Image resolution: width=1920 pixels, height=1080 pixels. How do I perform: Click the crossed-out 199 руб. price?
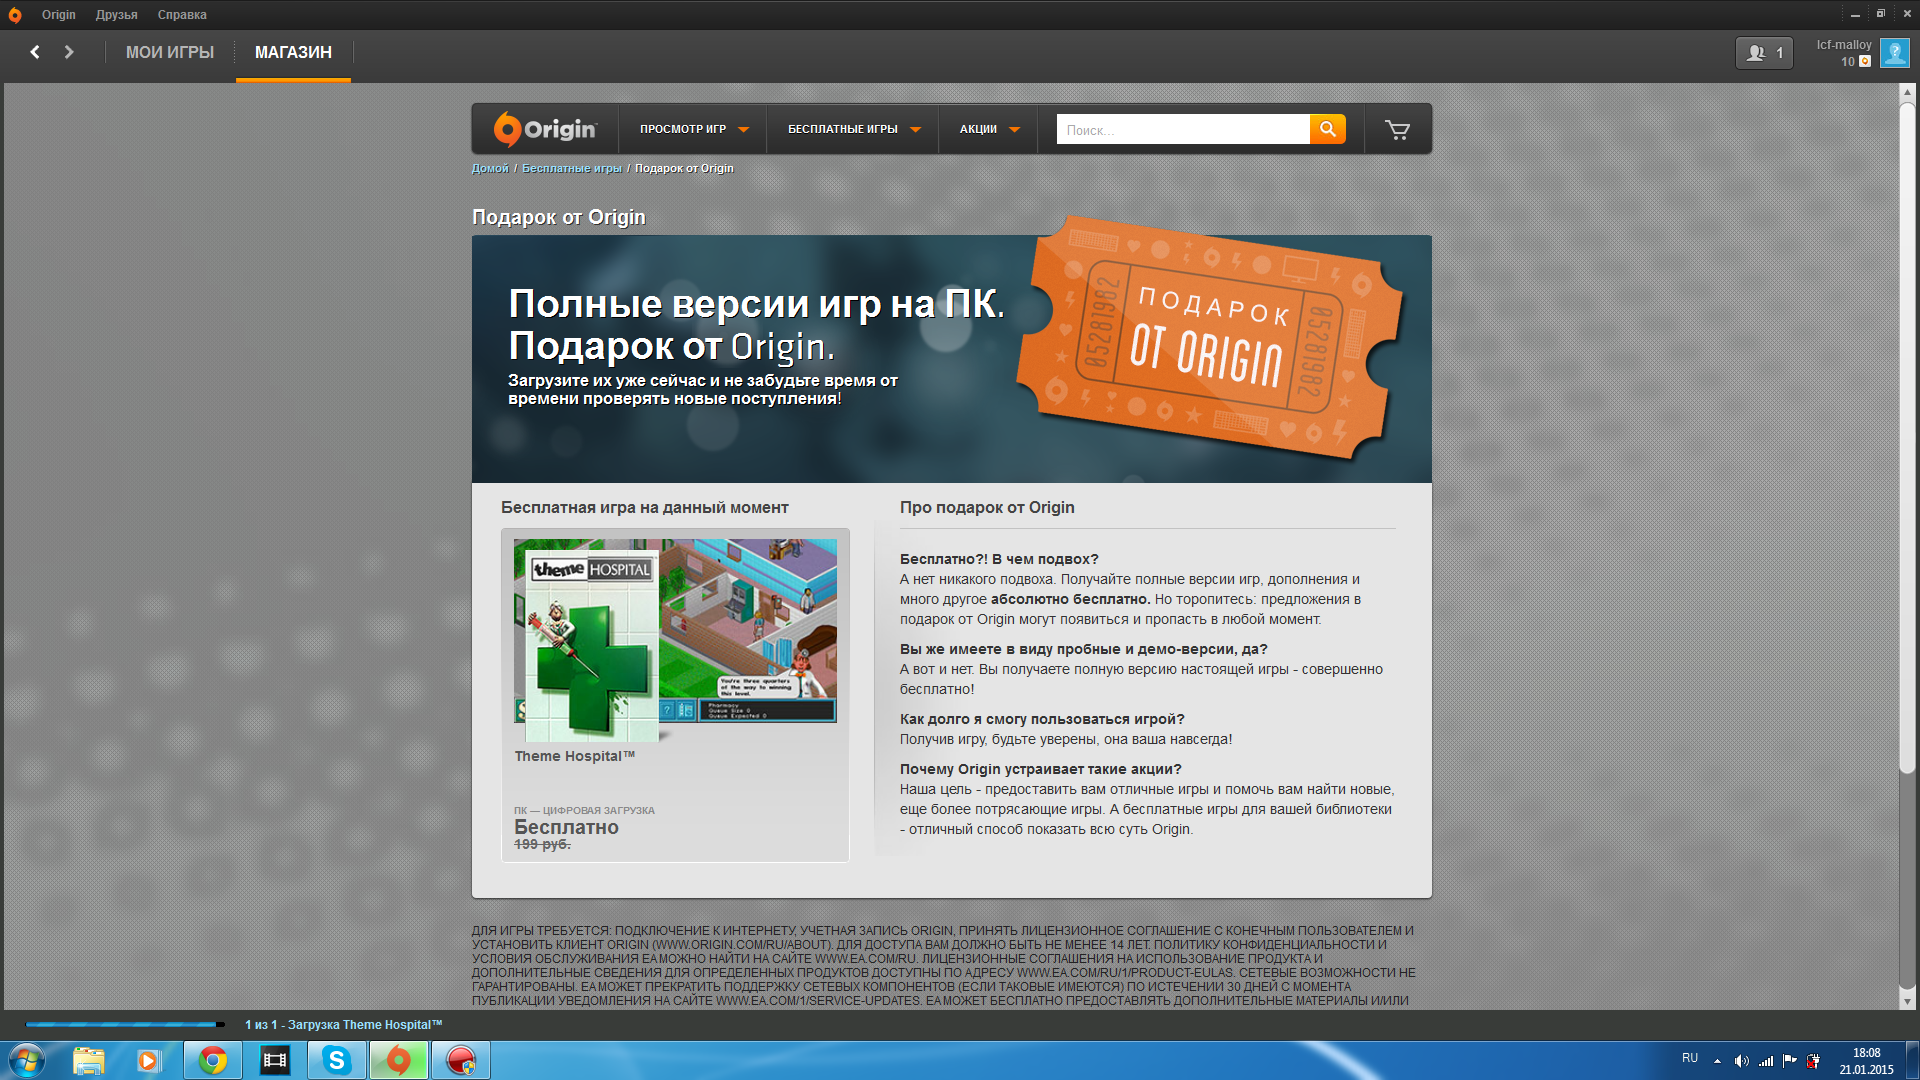pyautogui.click(x=542, y=845)
